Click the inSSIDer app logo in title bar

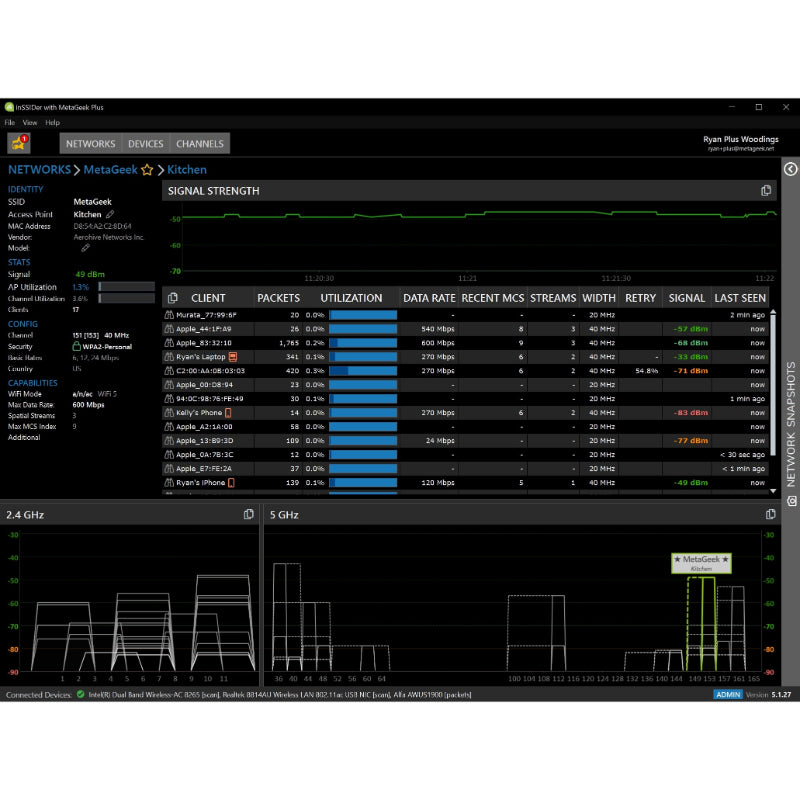pos(9,107)
